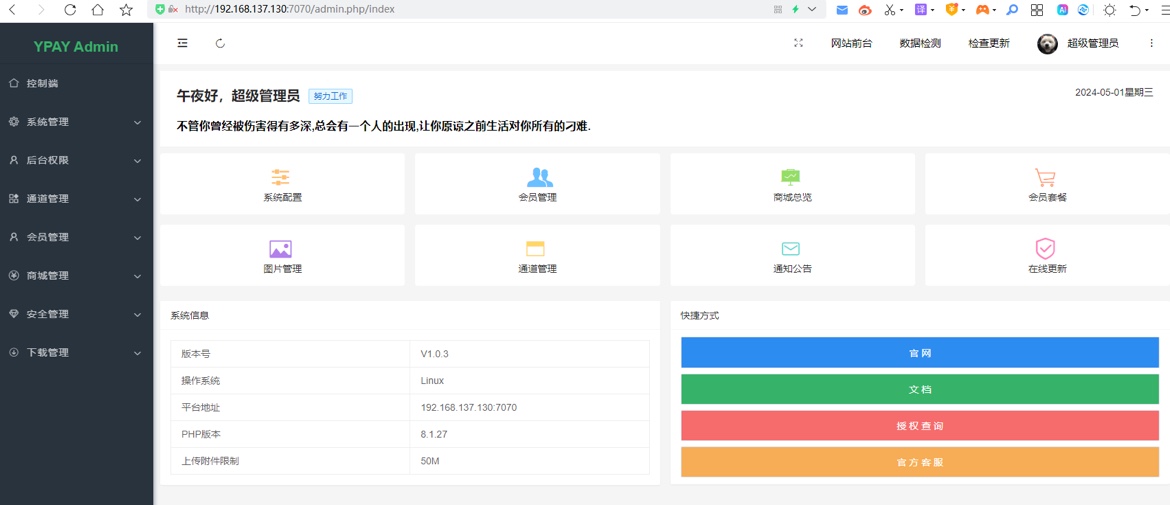Open the 超级管理员 avatar menu
The image size is (1170, 505).
pos(1079,43)
